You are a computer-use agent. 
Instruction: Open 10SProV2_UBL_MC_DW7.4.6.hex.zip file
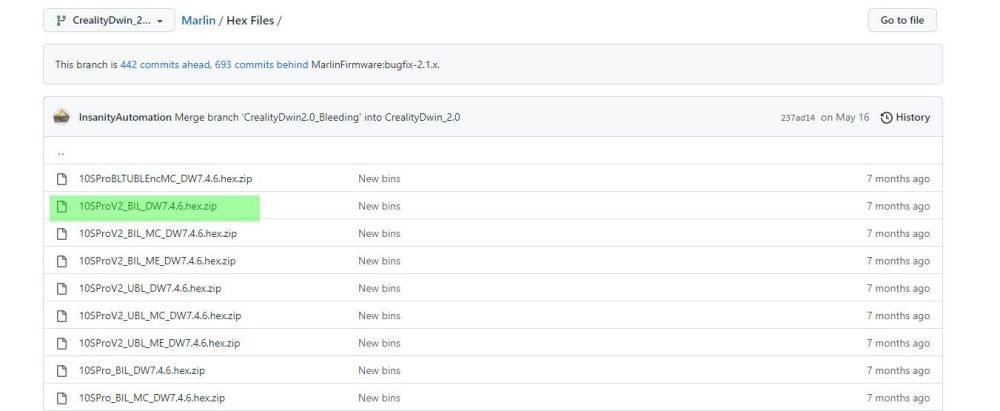(160, 316)
